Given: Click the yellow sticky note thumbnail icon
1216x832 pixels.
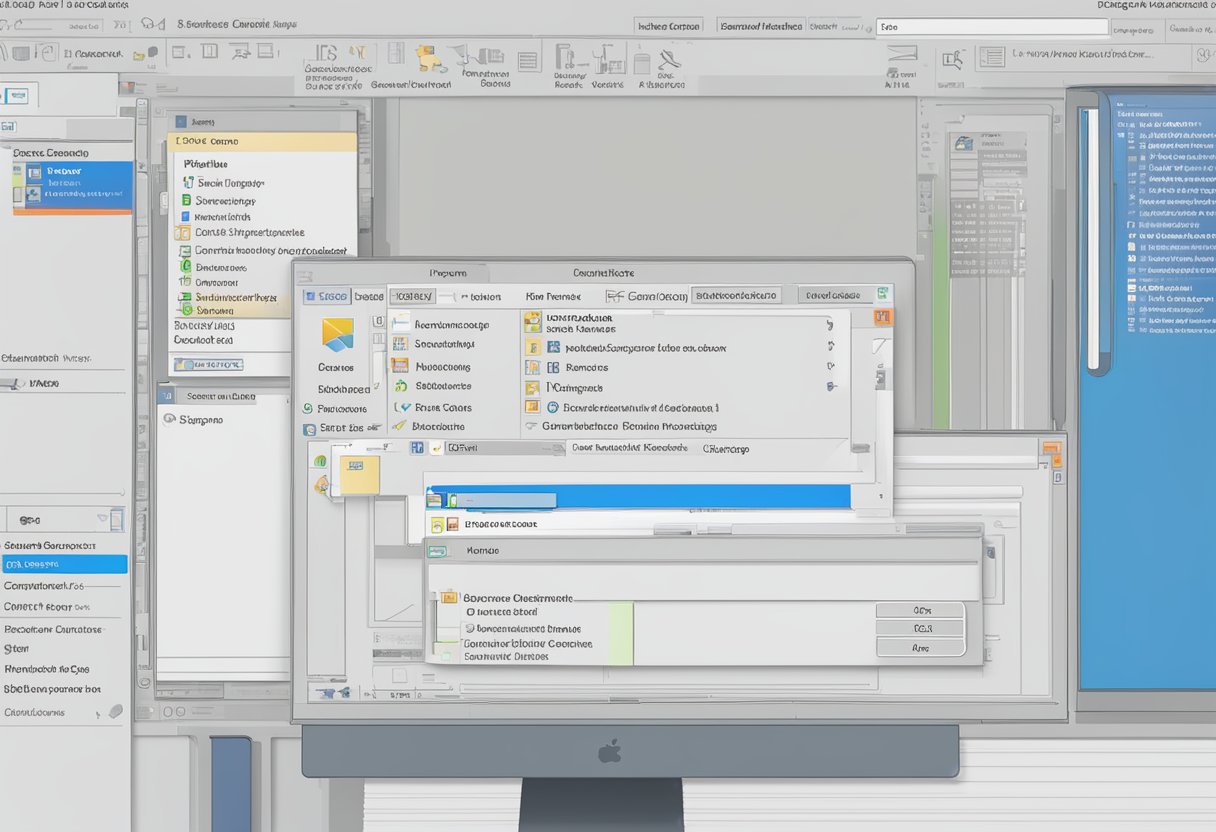Looking at the screenshot, I should [x=359, y=475].
